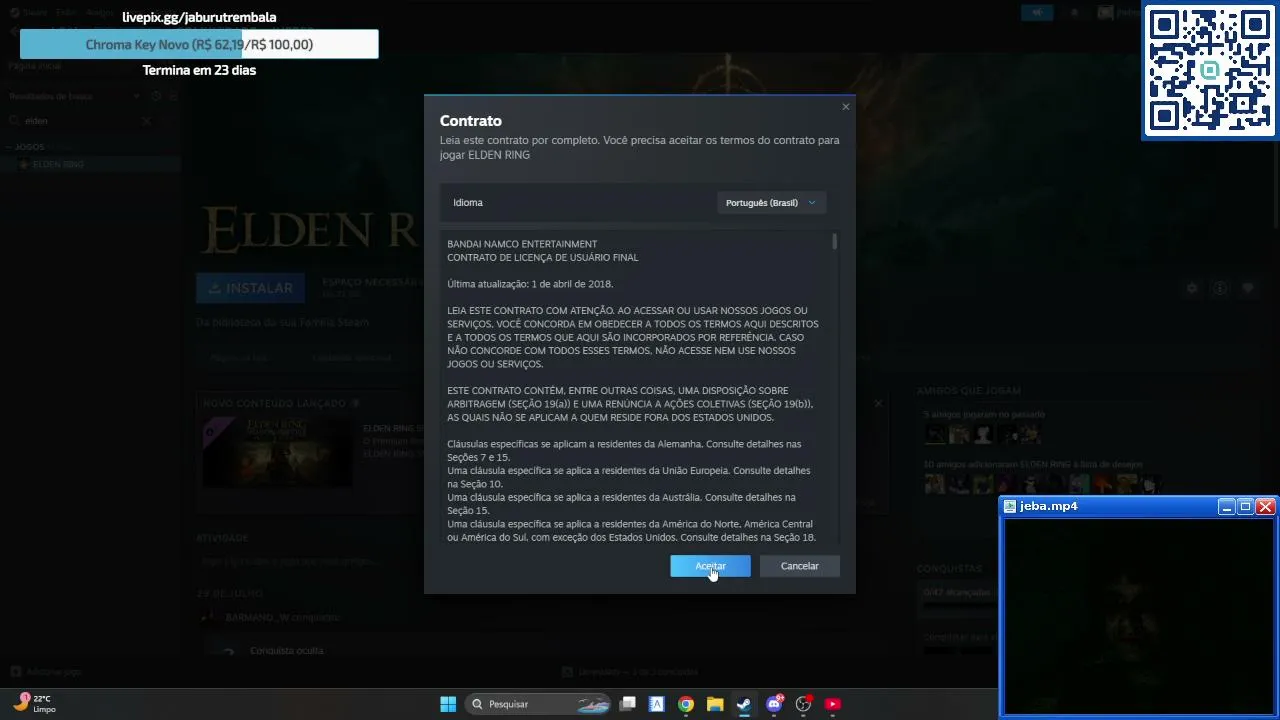This screenshot has height=720, width=1280.
Task: Maximize the jeba.mp4 window
Action: click(1245, 507)
